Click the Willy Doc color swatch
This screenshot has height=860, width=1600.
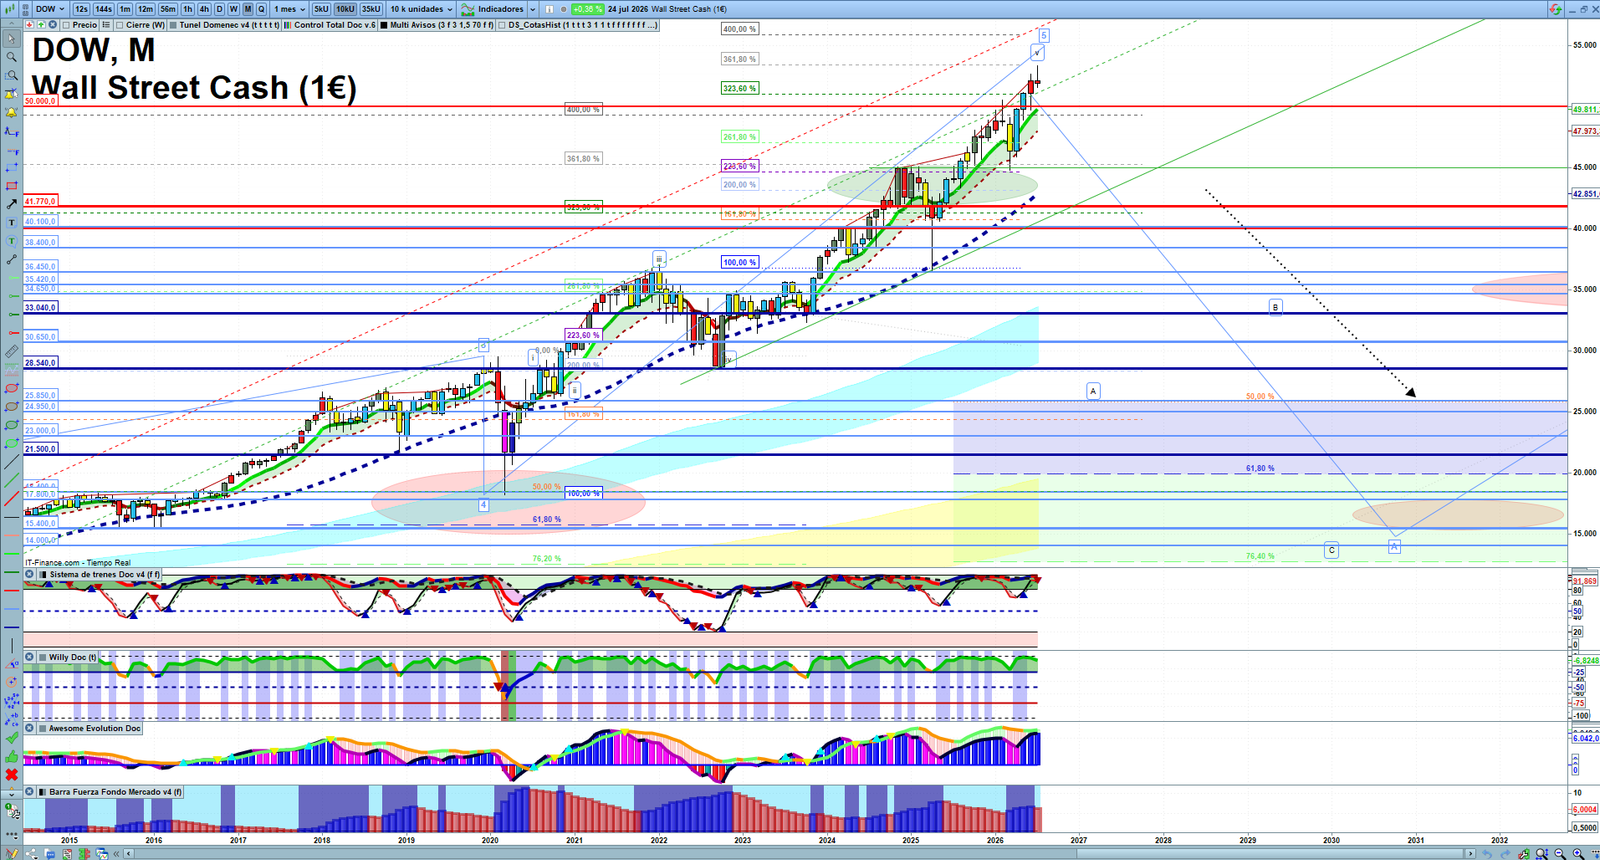pyautogui.click(x=42, y=657)
